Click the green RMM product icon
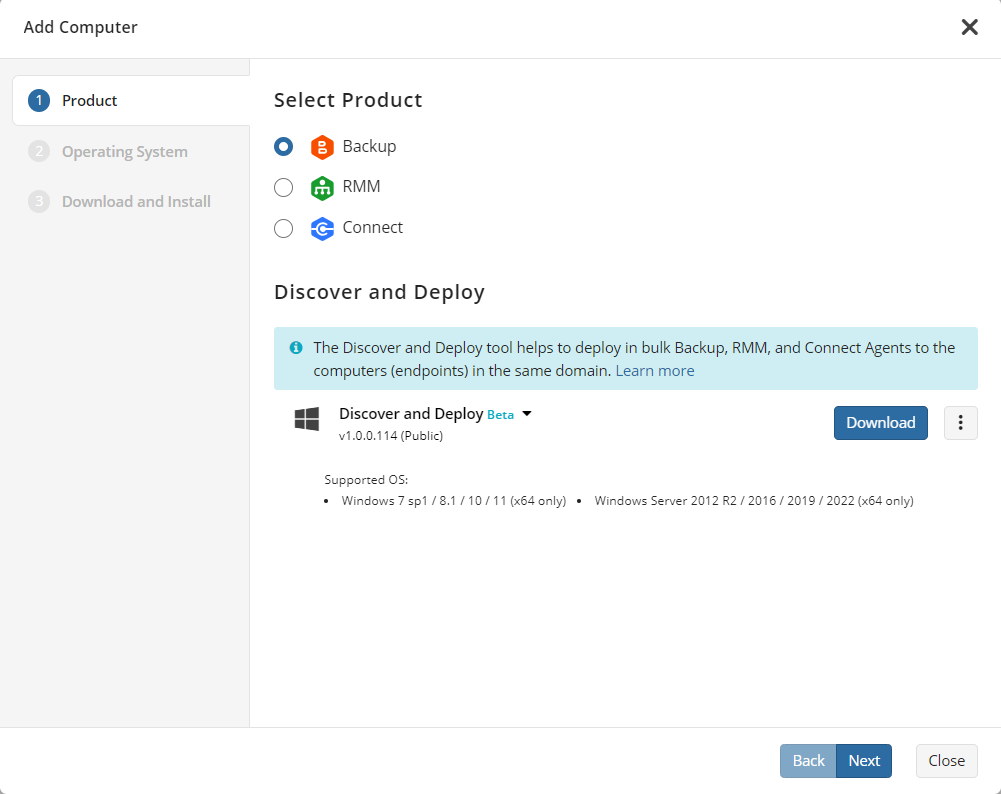 (322, 188)
